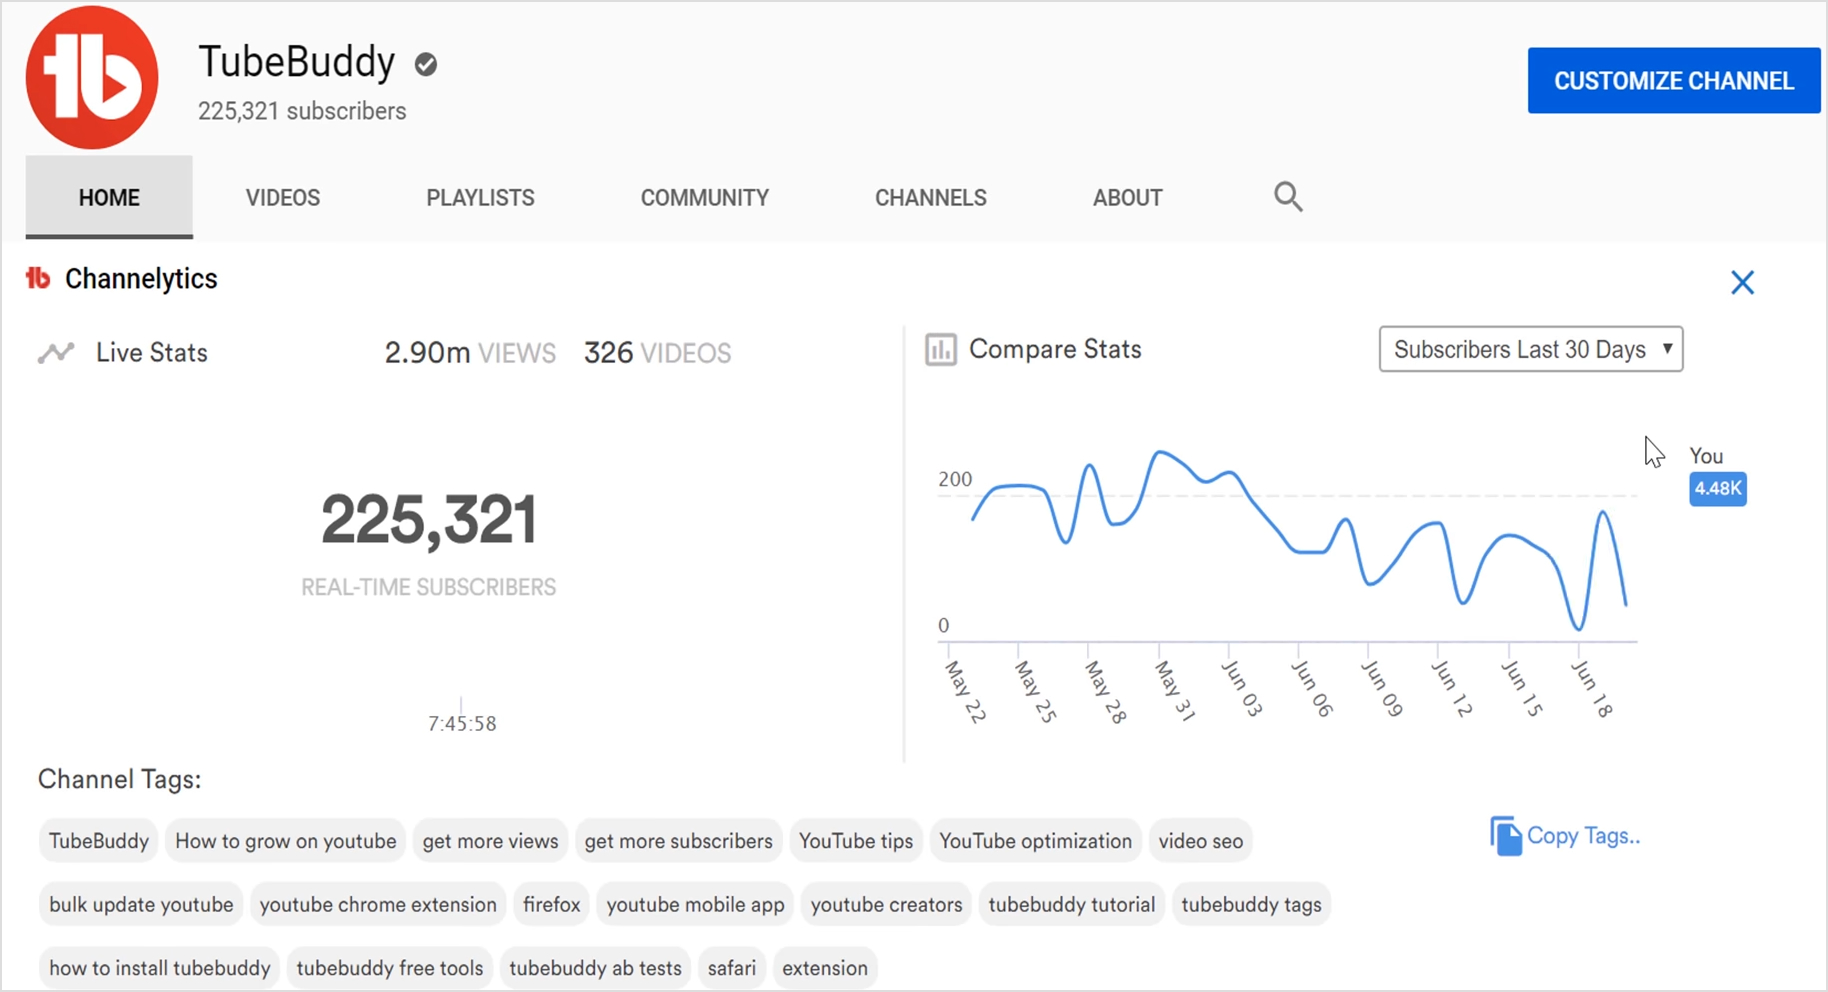
Task: Click the Compare Stats heading text
Action: coord(1055,350)
